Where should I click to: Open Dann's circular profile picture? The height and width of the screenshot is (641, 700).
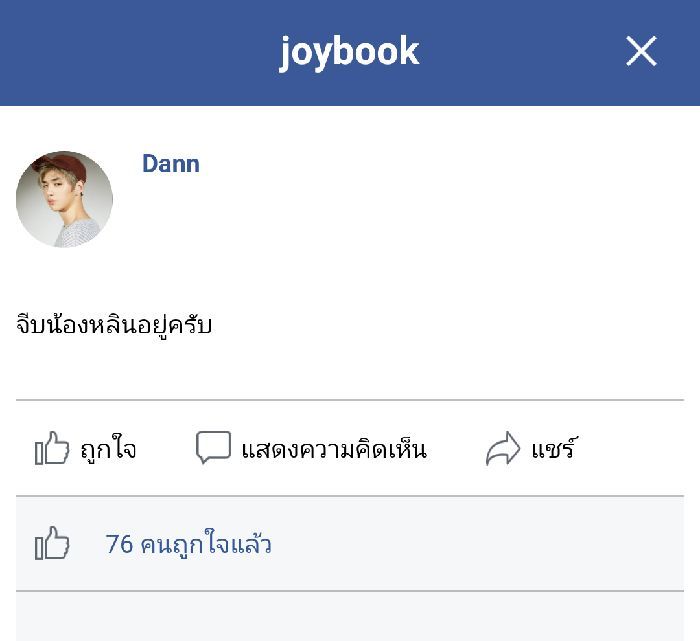64,199
